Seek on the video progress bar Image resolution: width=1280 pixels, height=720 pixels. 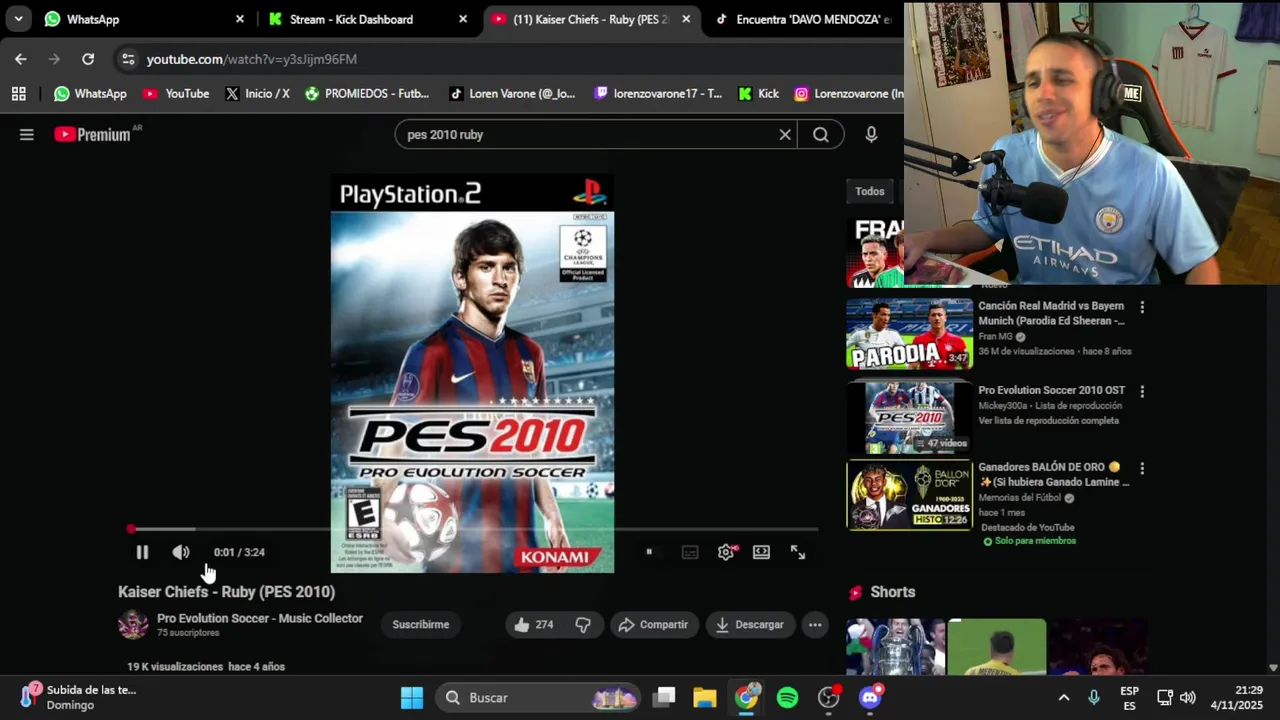coord(473,528)
